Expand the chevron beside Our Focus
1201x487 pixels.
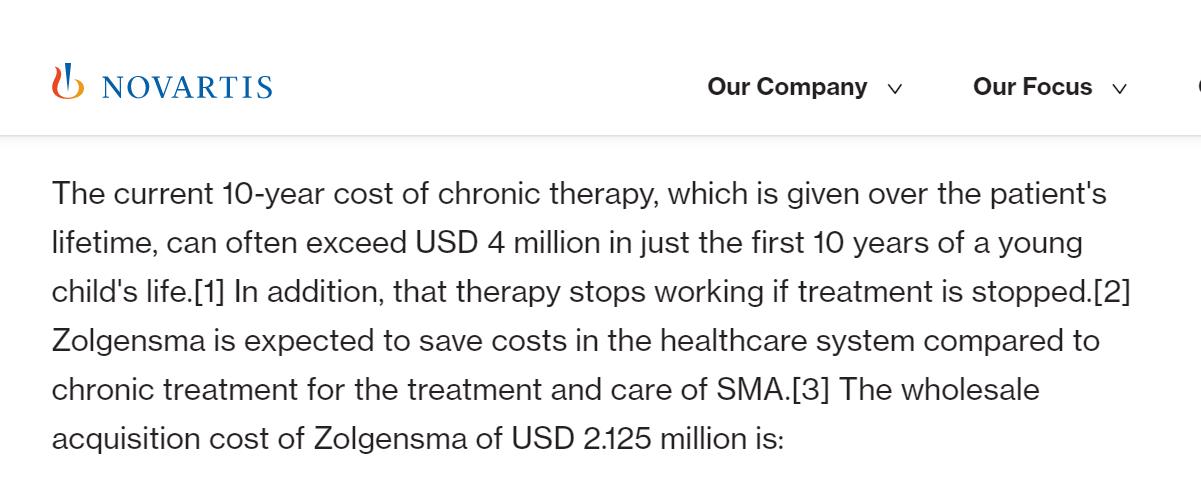point(1120,89)
